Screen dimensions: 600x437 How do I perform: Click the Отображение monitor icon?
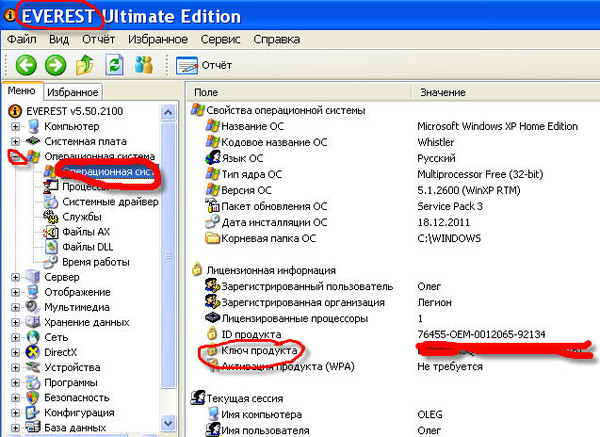pyautogui.click(x=33, y=292)
